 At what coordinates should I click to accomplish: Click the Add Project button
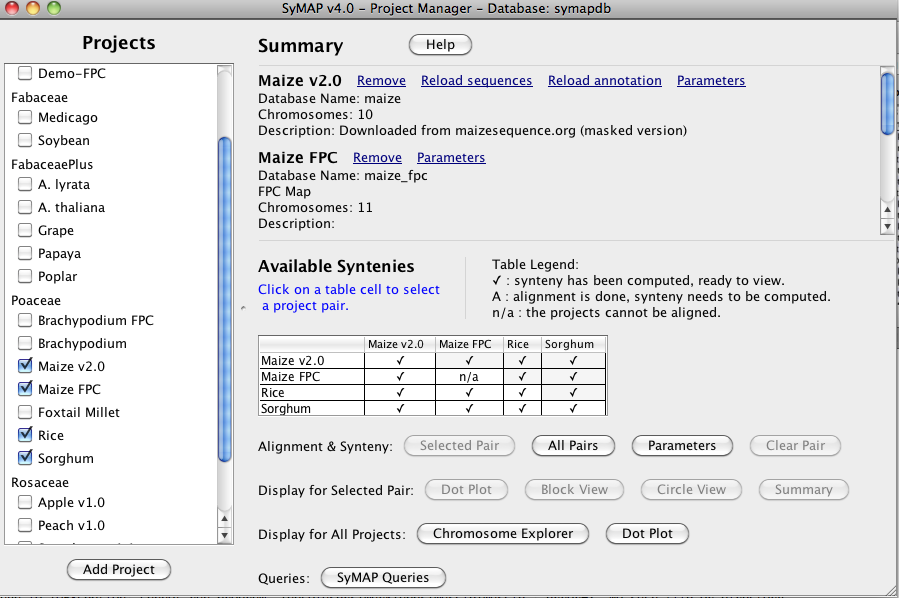(x=119, y=569)
